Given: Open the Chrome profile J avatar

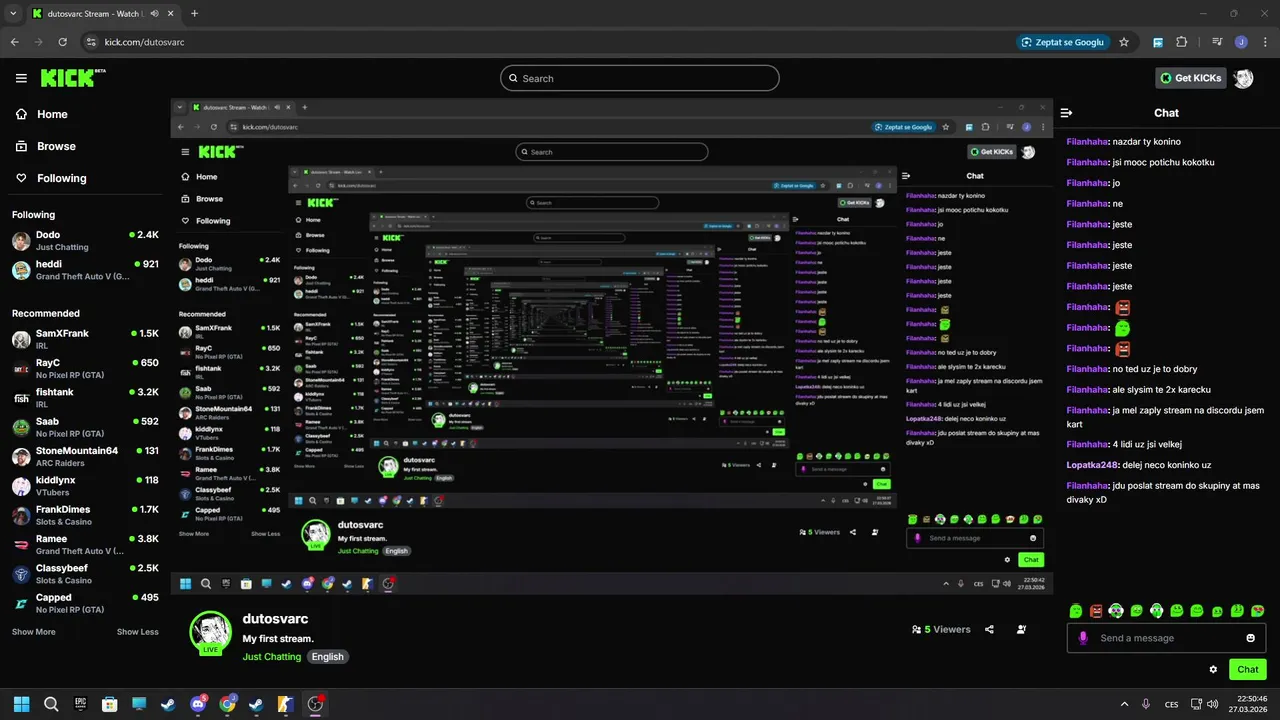Looking at the screenshot, I should point(1241,42).
